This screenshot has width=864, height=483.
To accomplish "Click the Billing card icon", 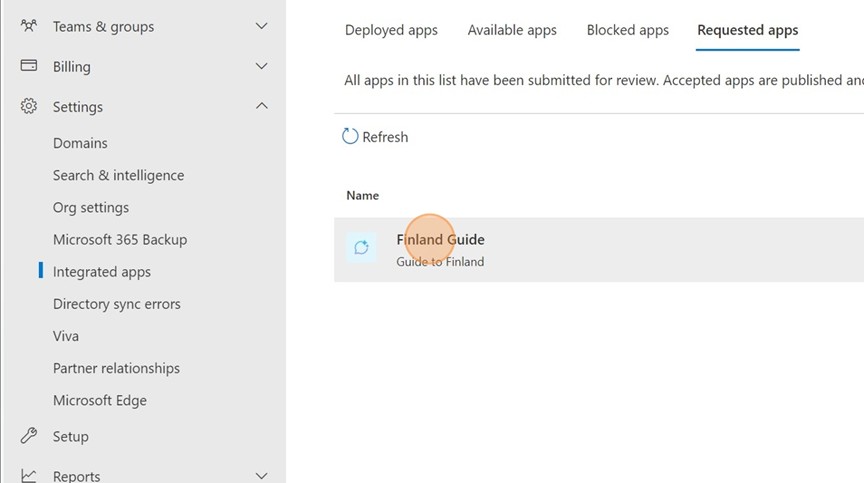I will (x=29, y=66).
